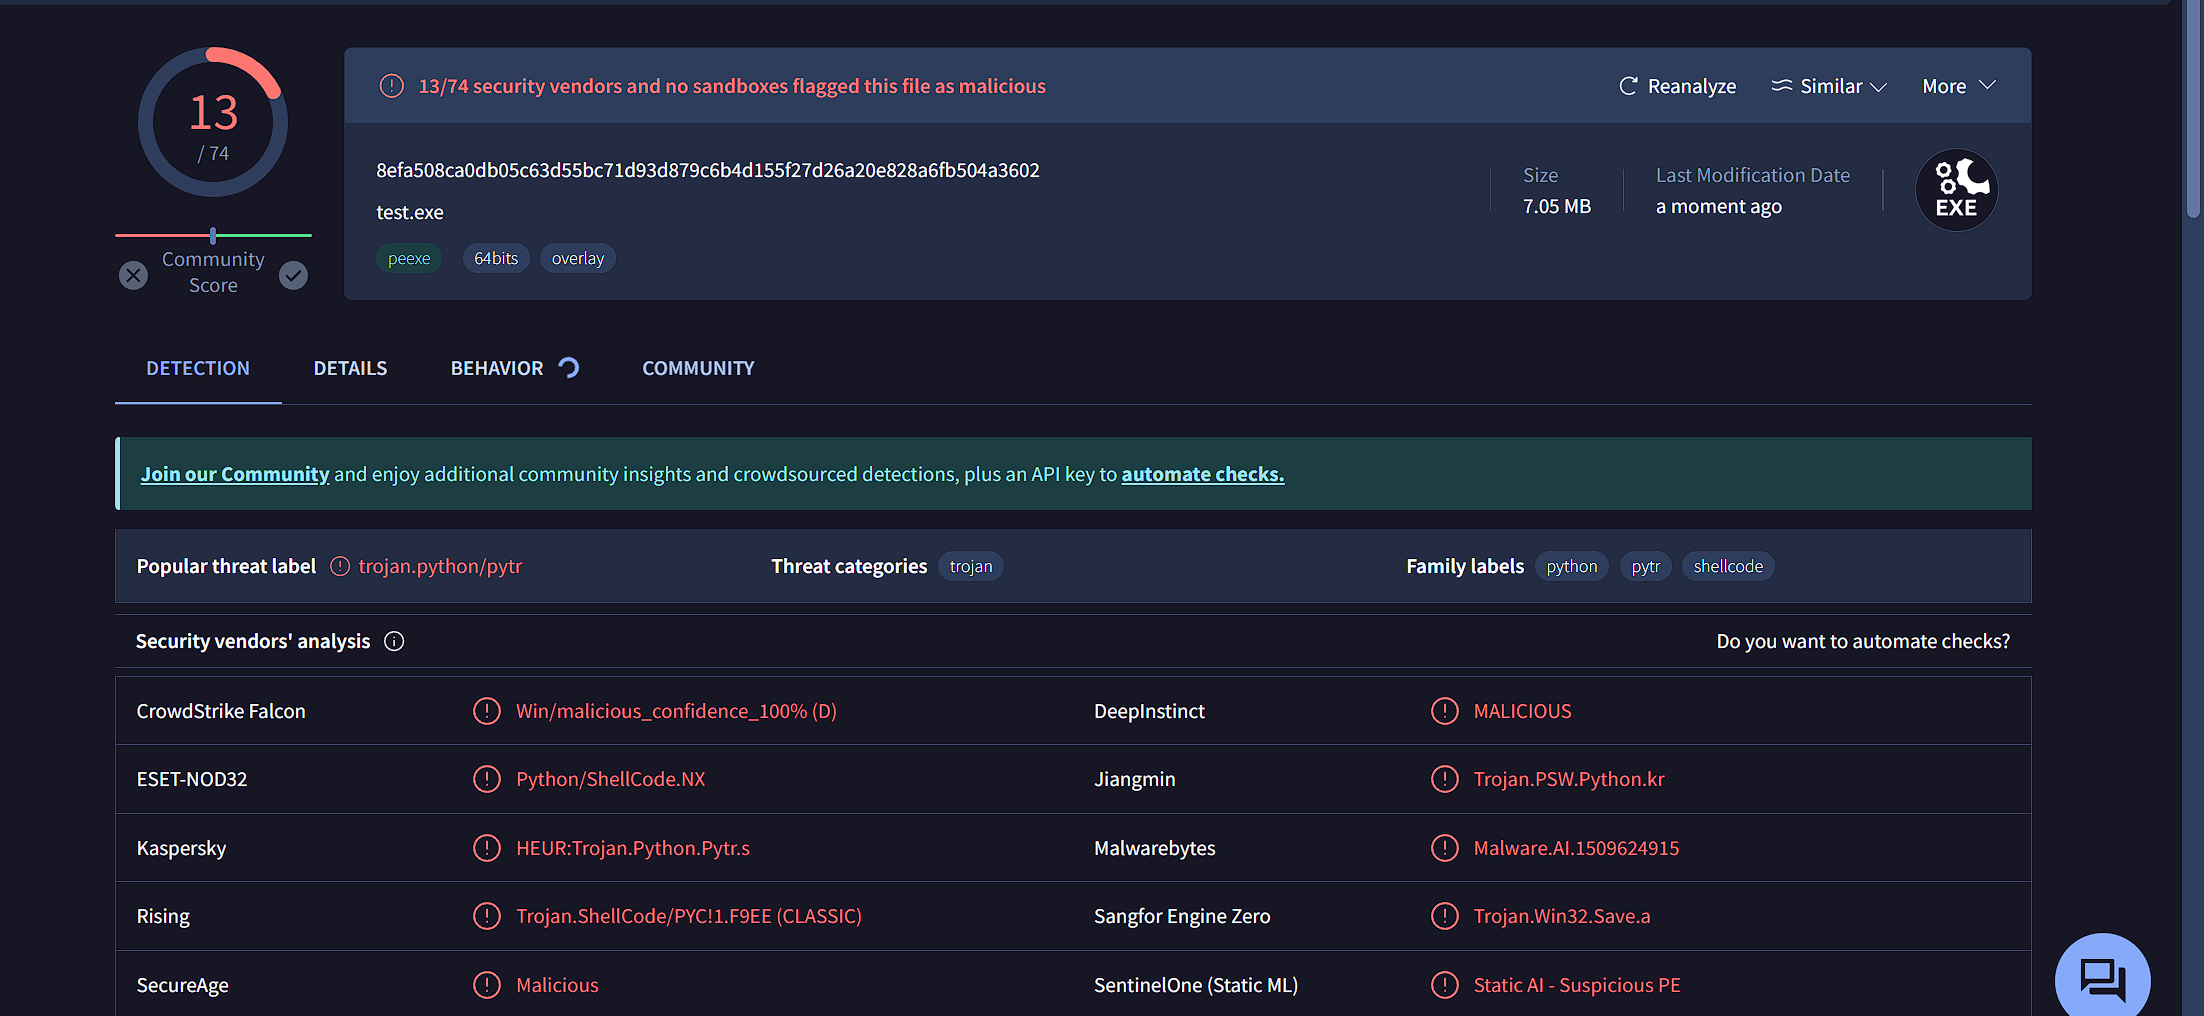Open the COMMUNITY tab
The width and height of the screenshot is (2204, 1016).
coord(698,368)
